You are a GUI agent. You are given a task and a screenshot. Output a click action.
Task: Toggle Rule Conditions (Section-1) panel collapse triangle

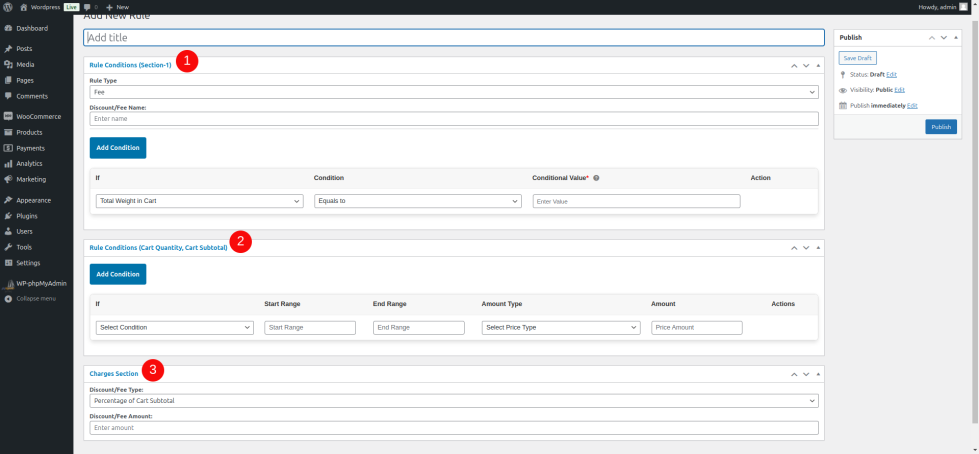pos(818,65)
